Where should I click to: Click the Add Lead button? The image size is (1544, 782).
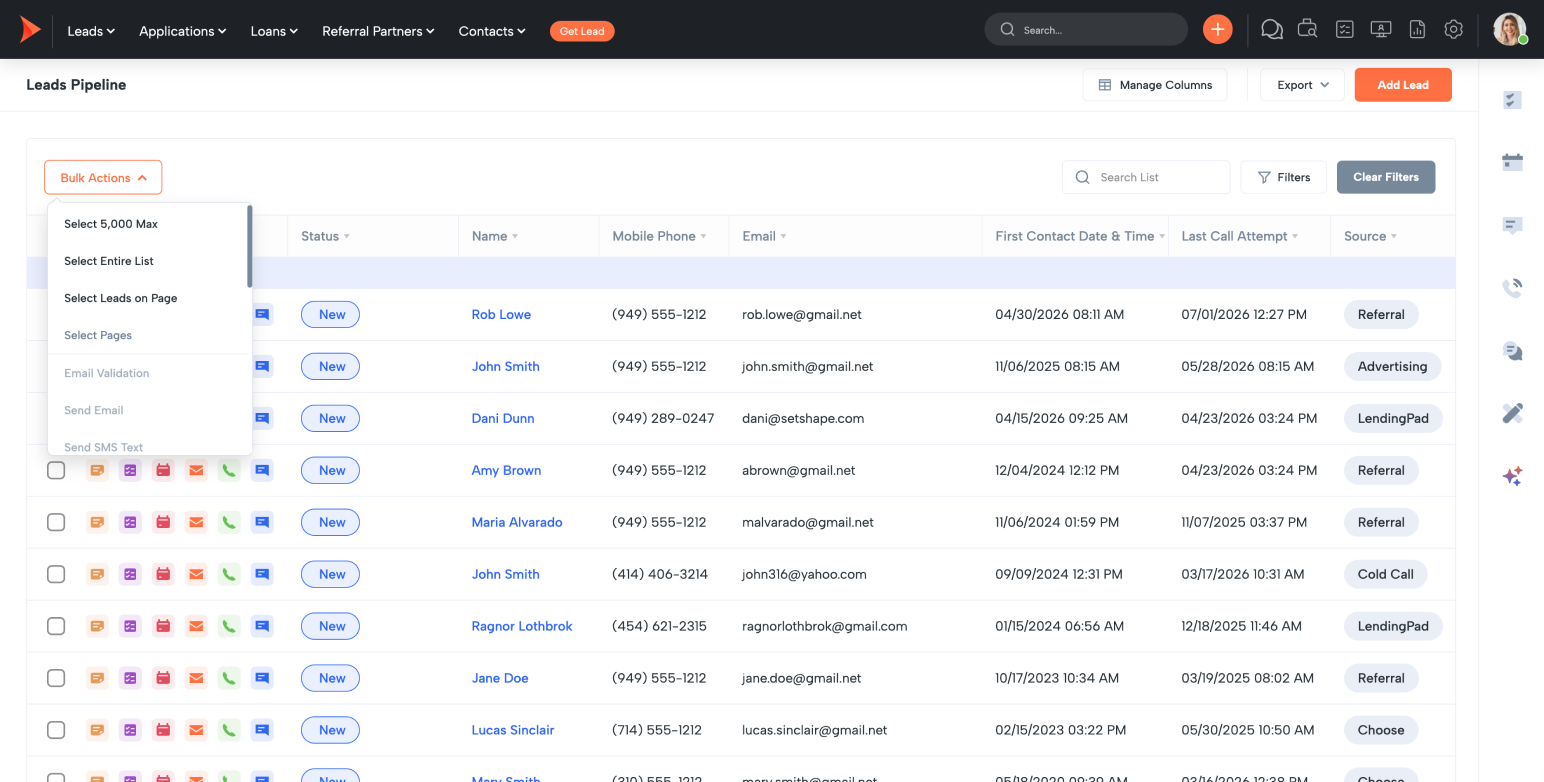1403,85
